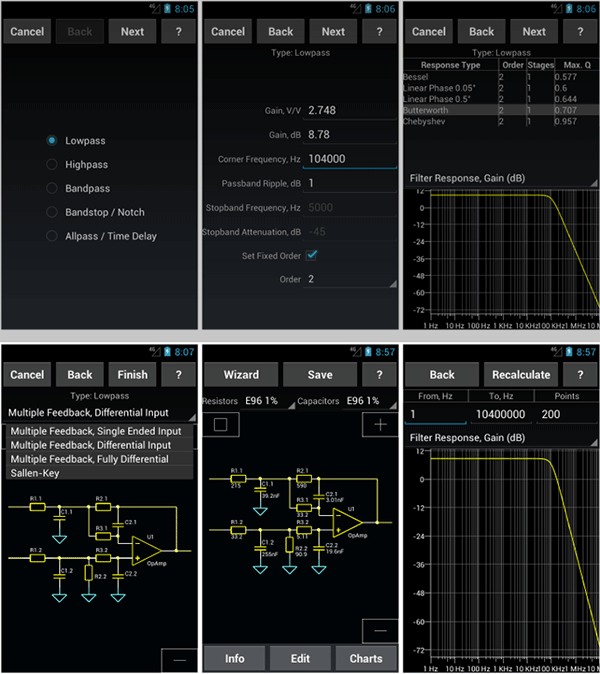Tap the Points field showing 200
Viewport: 600px width, 674px height.
566,414
